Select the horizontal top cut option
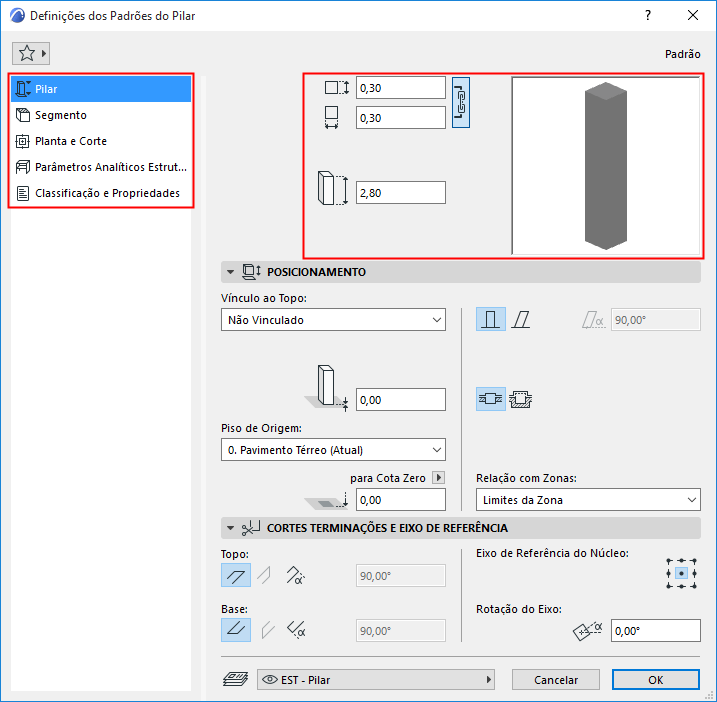 coord(236,575)
